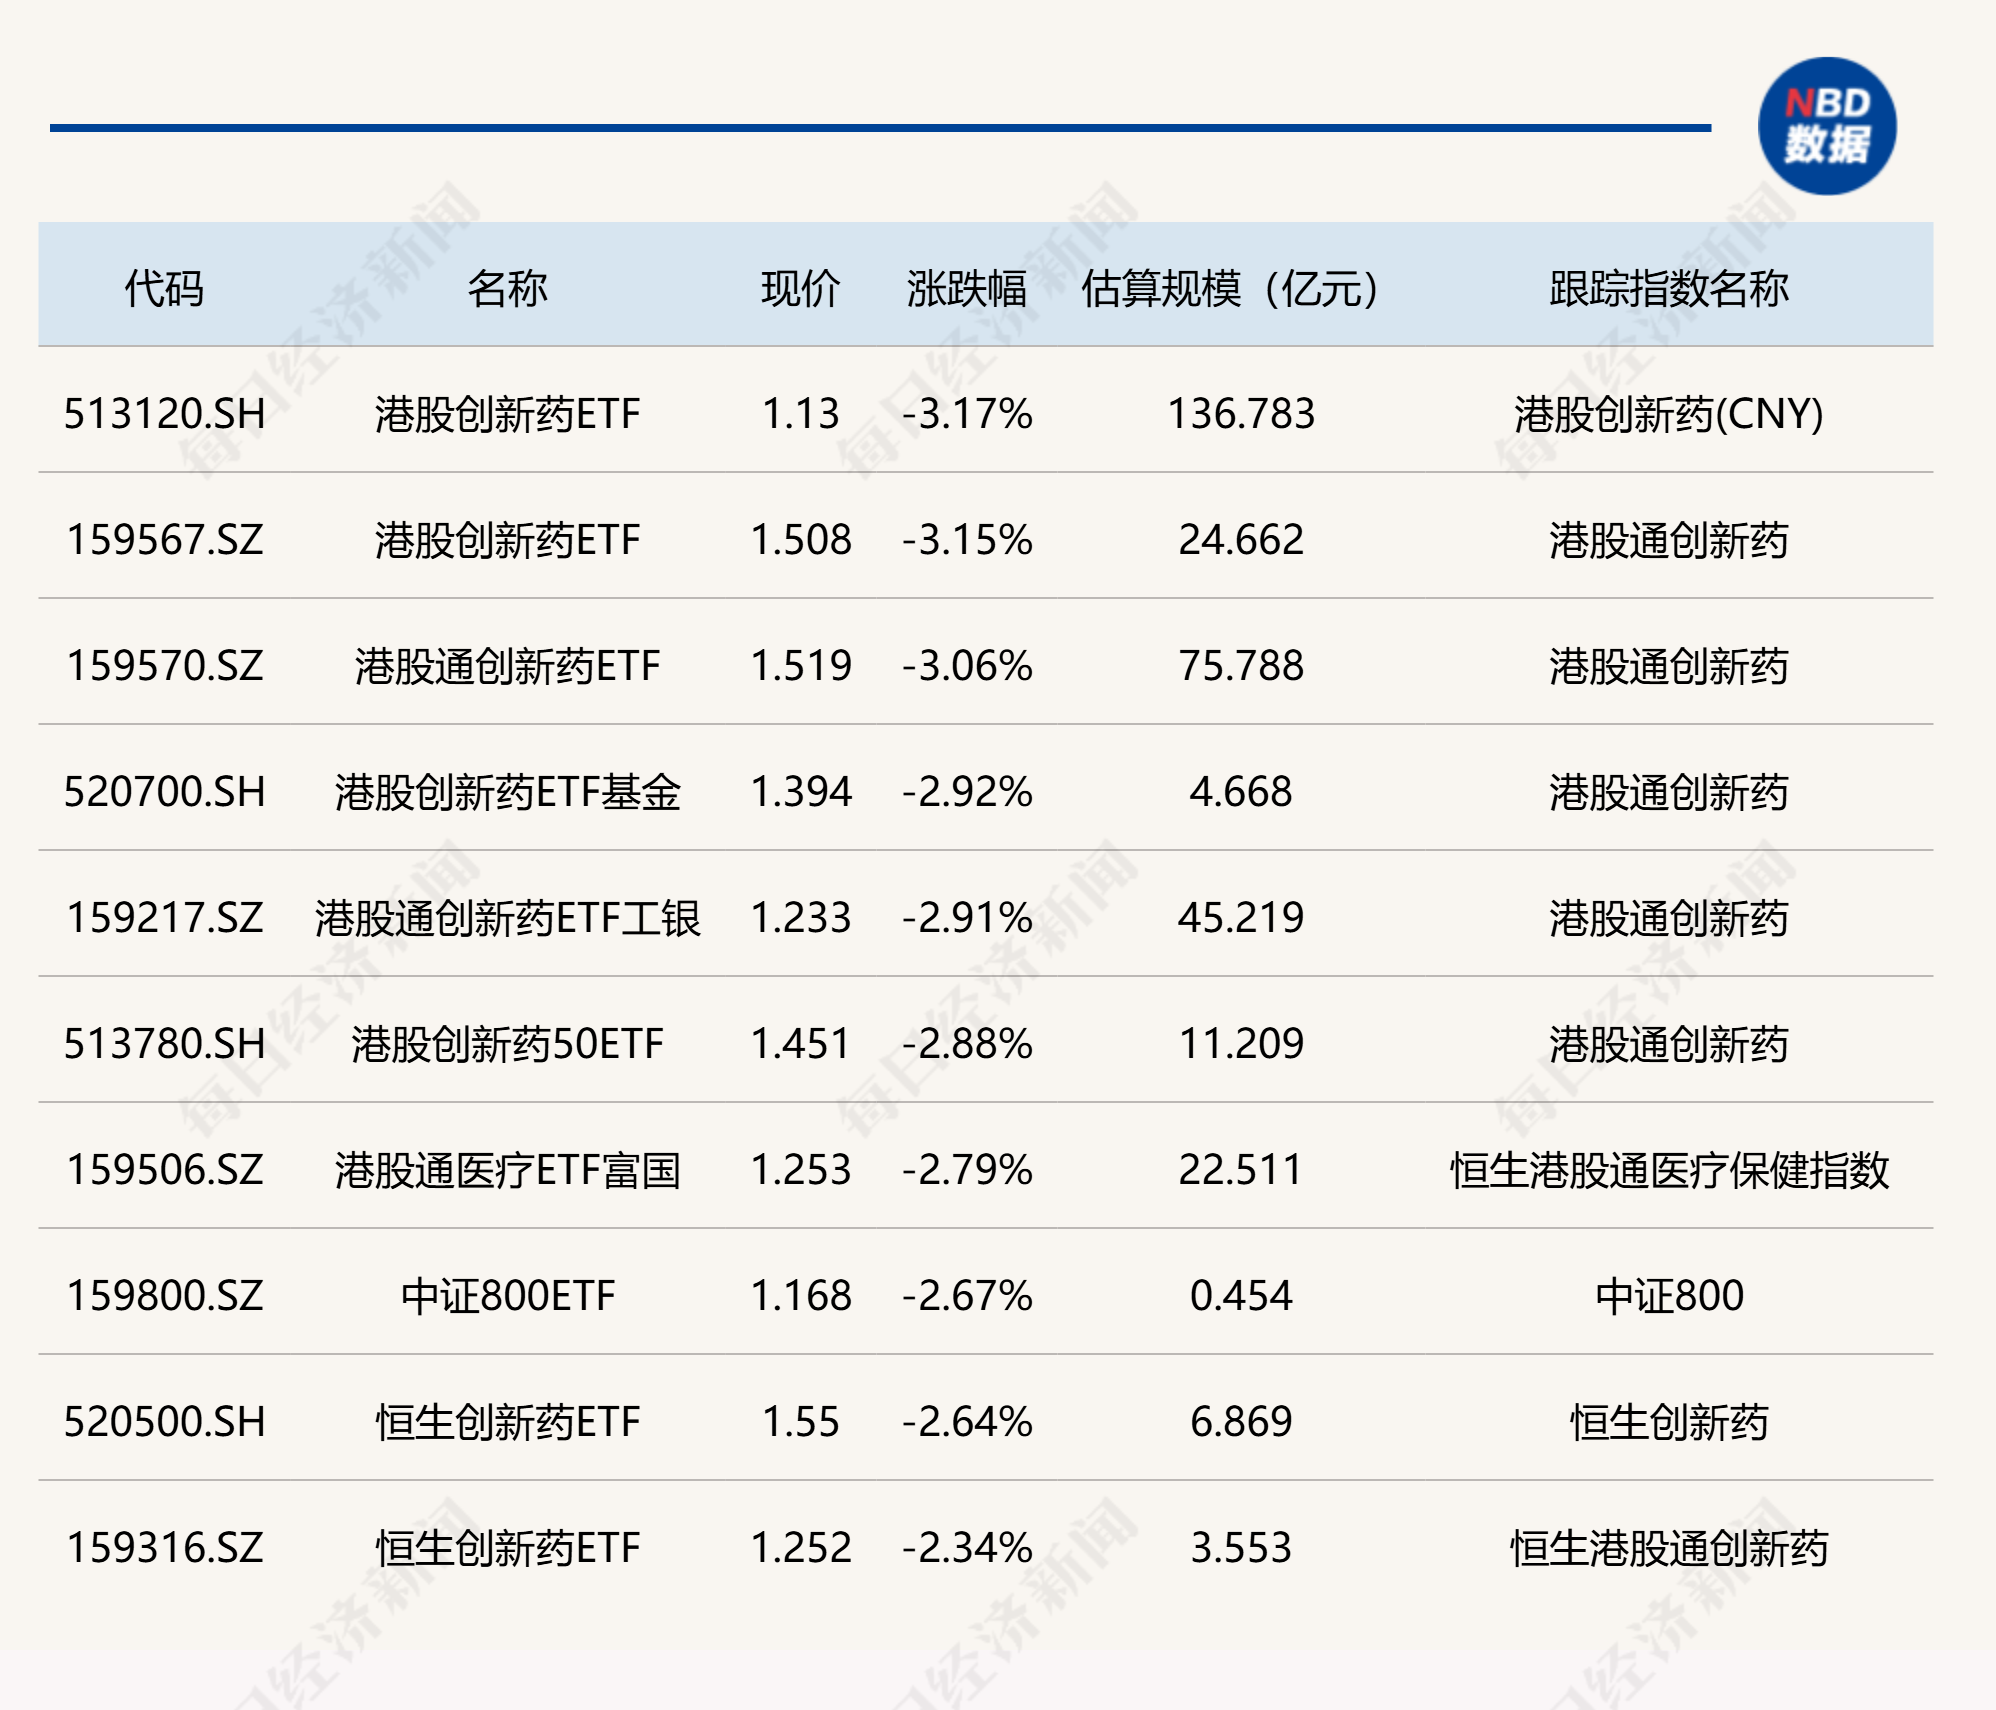Click the change value -2.92%
1996x1710 pixels.
coord(967,791)
